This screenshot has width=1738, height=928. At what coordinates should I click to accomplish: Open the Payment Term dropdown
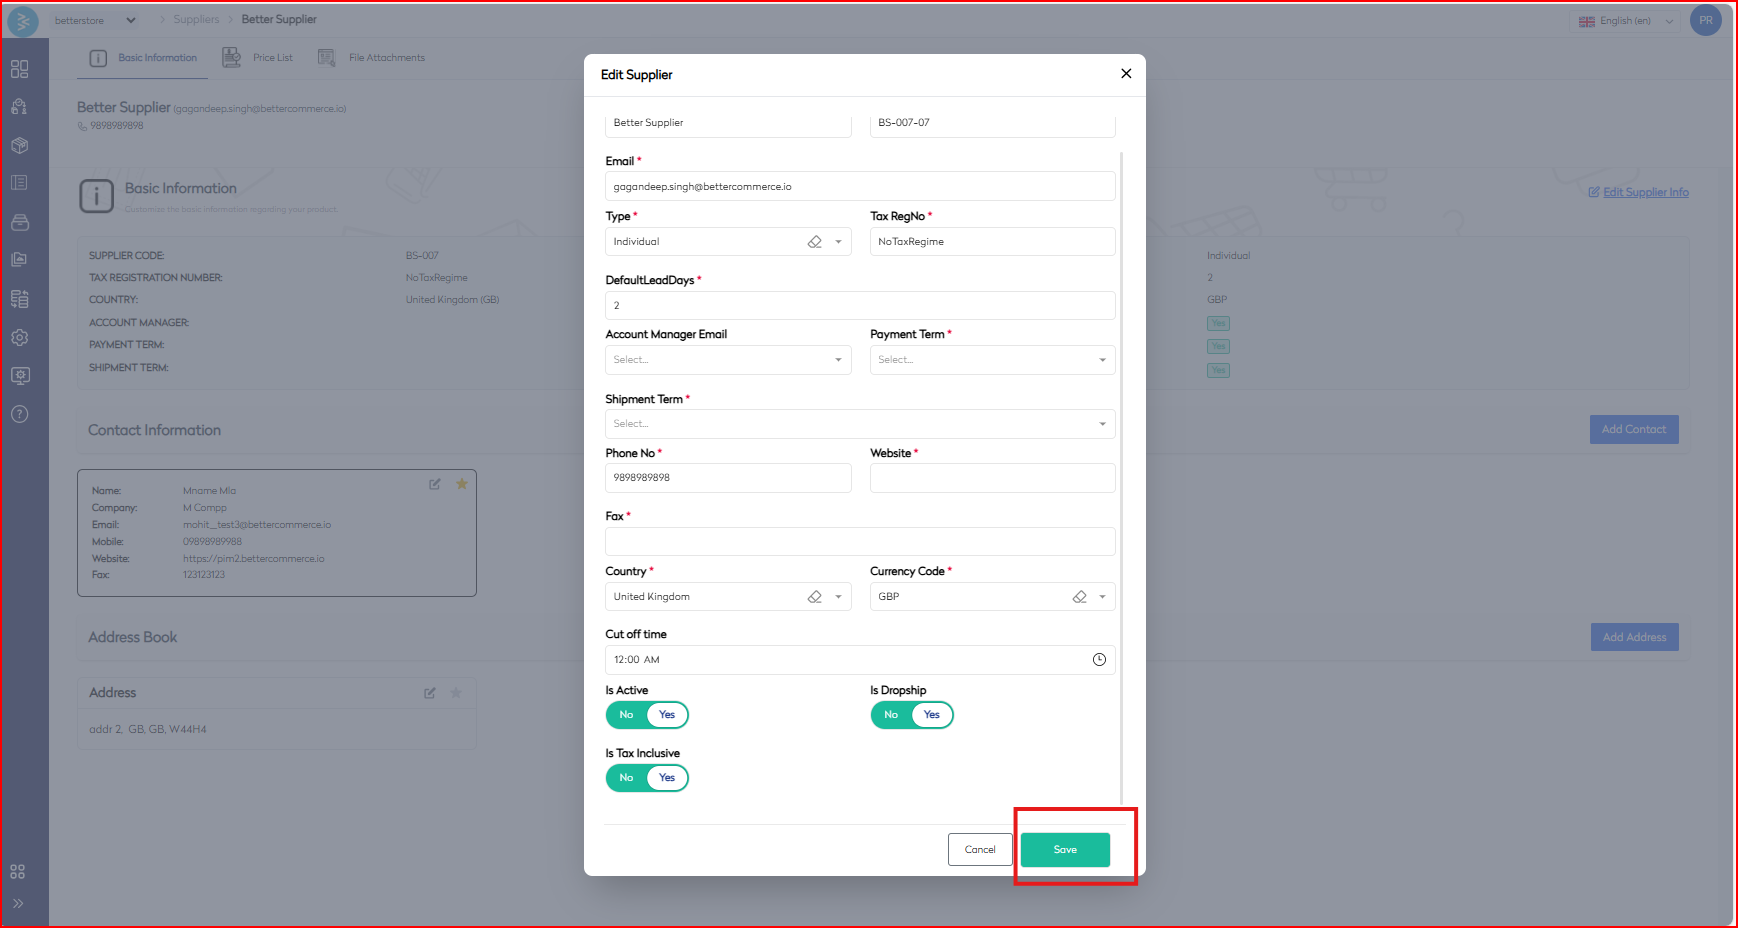(992, 360)
